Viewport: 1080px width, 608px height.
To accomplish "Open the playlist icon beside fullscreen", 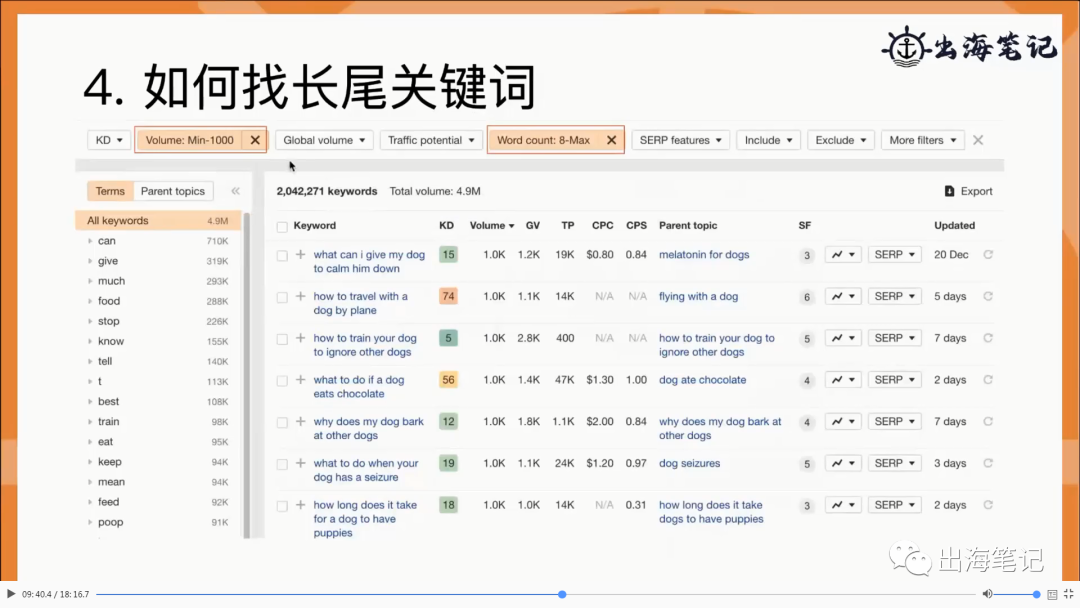I will point(1052,594).
